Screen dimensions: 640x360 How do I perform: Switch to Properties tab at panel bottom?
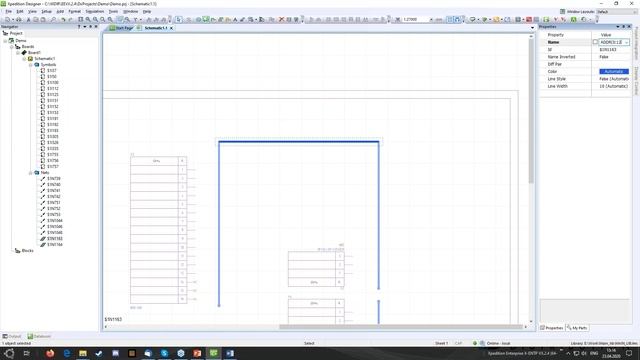(552, 328)
